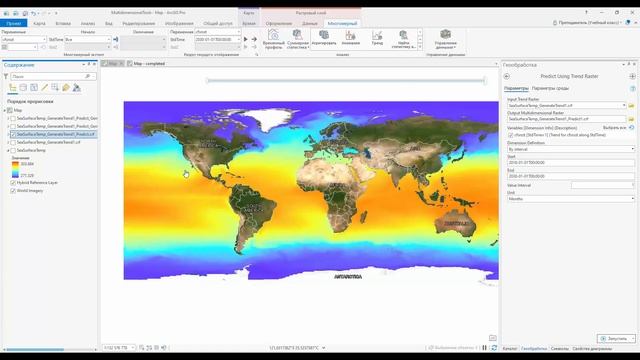Pause map drawing in the status bar
This screenshot has width=640, height=360.
point(484,348)
